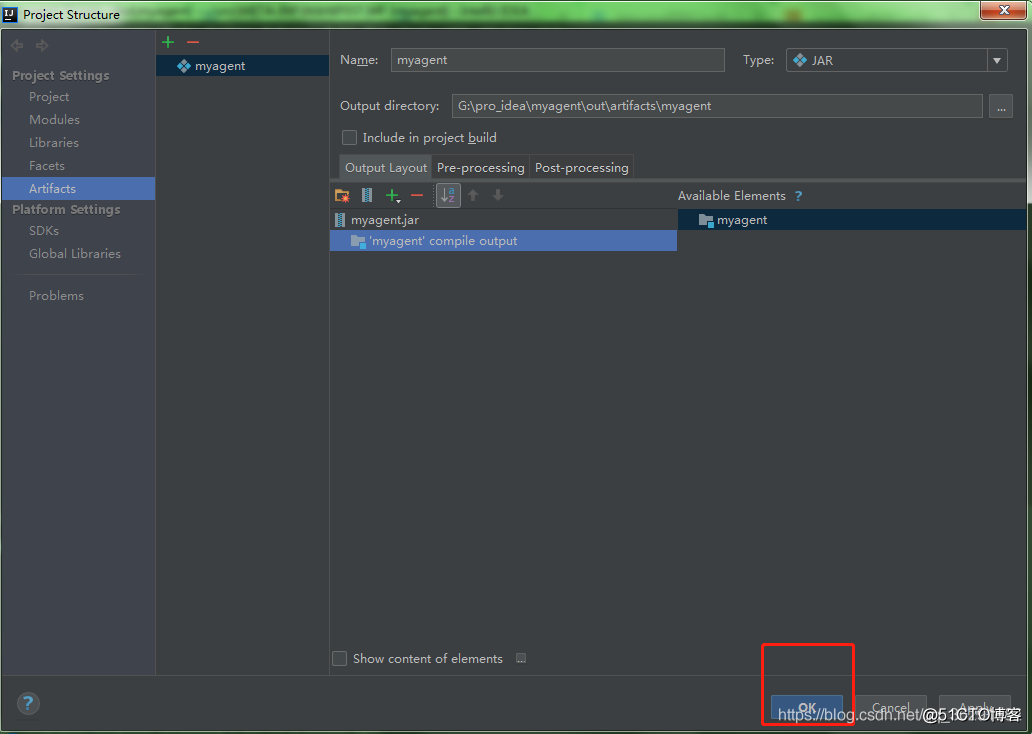Click the Name input field

(557, 60)
